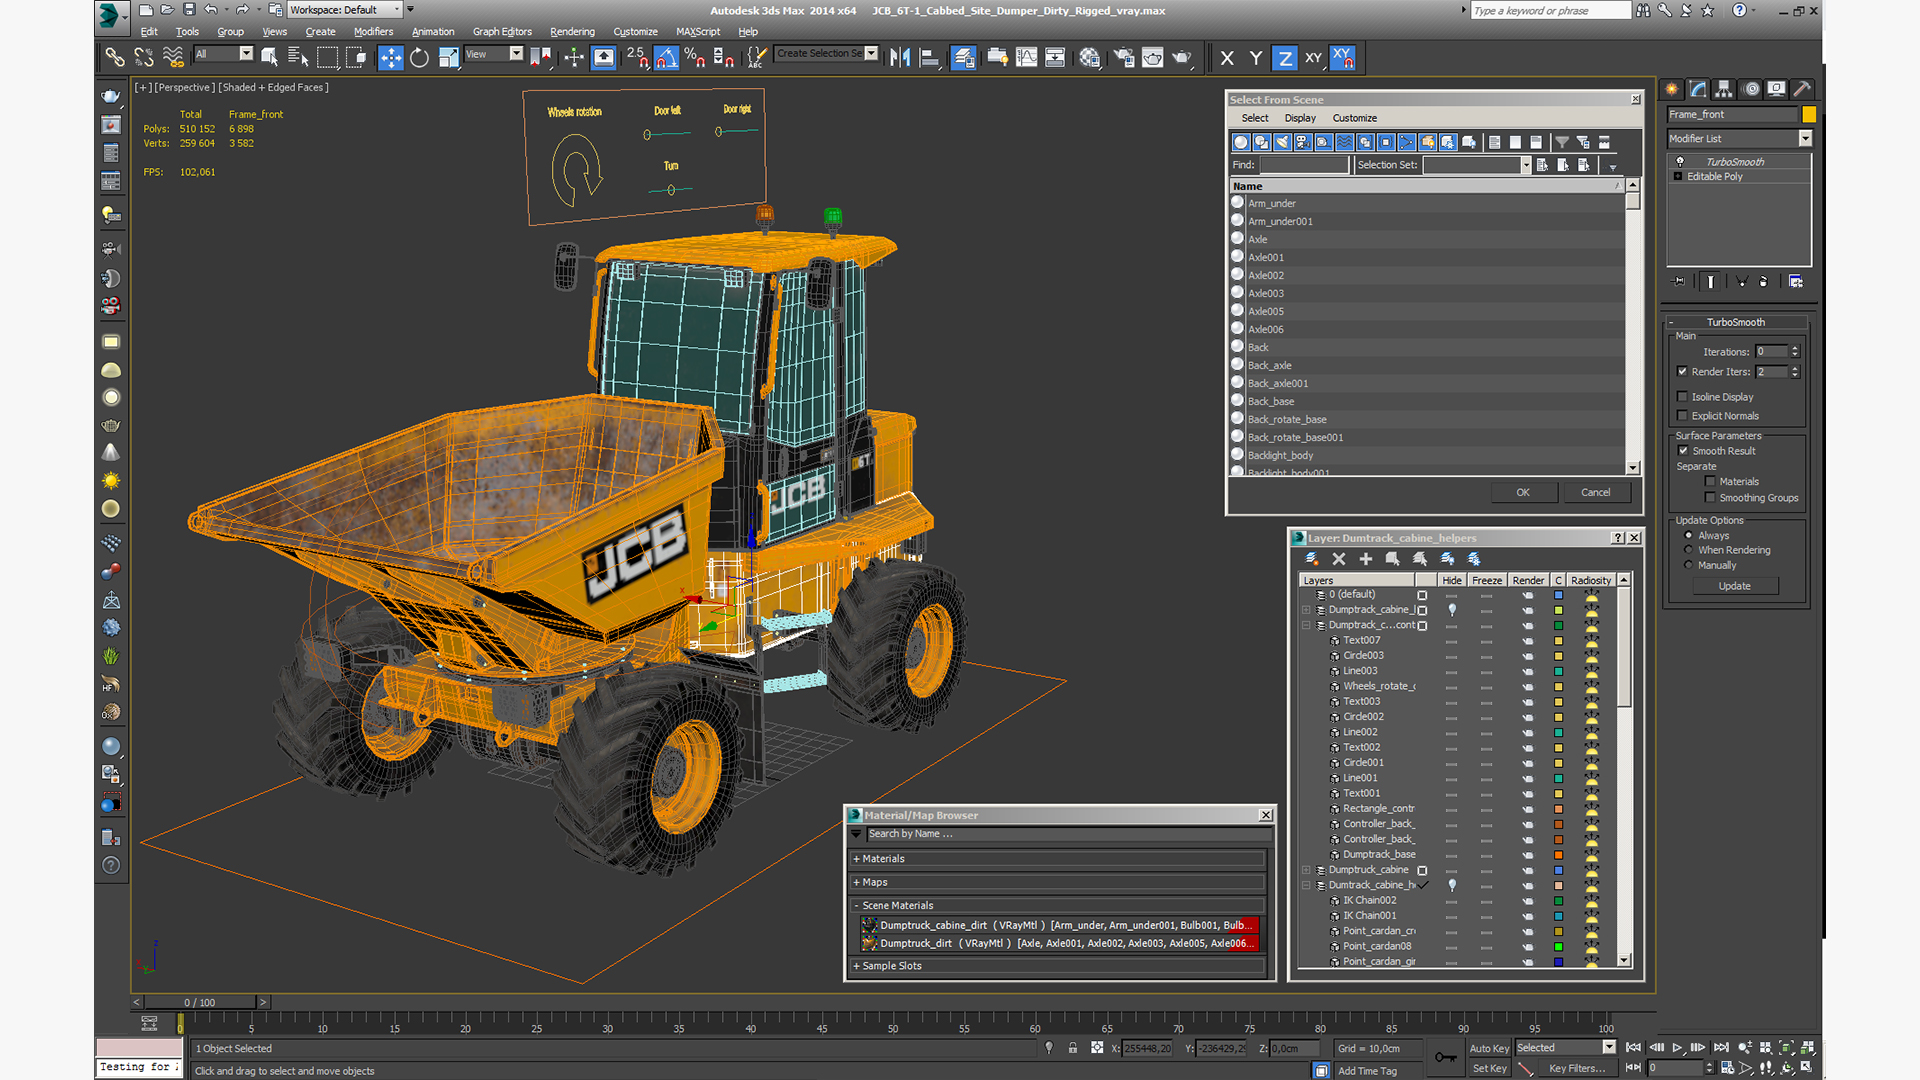Select the When Rendering radio option
The height and width of the screenshot is (1080, 1920).
[1689, 550]
